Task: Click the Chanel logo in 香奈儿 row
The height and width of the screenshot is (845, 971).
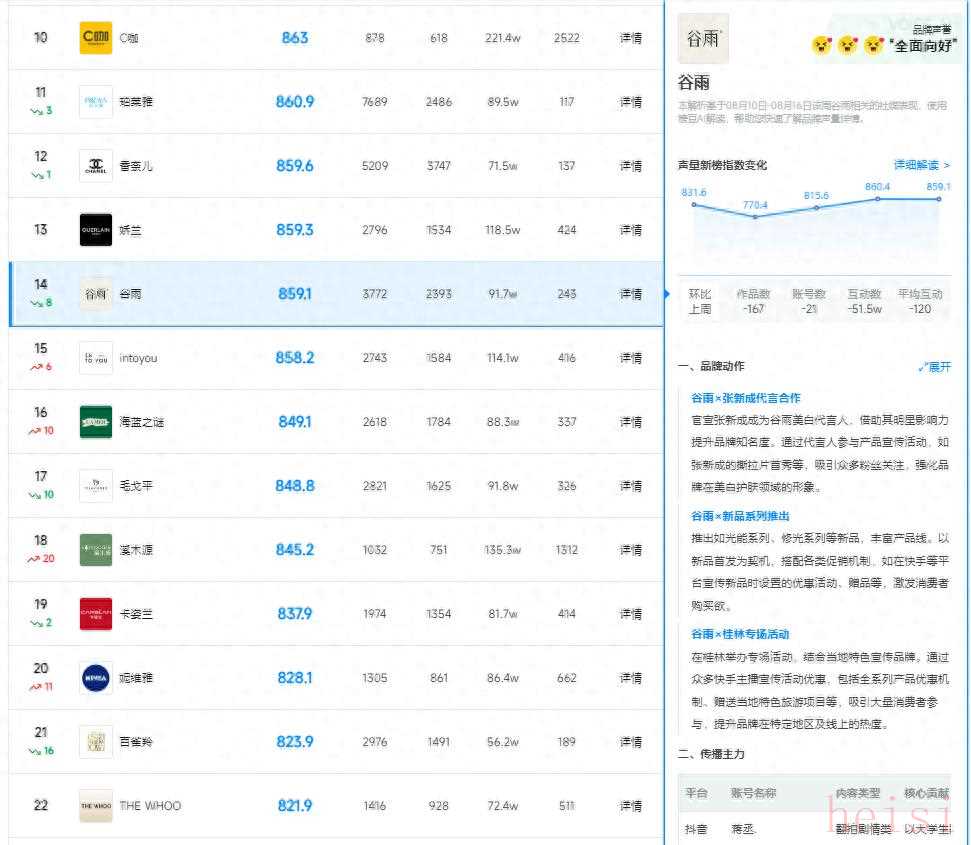Action: [96, 166]
